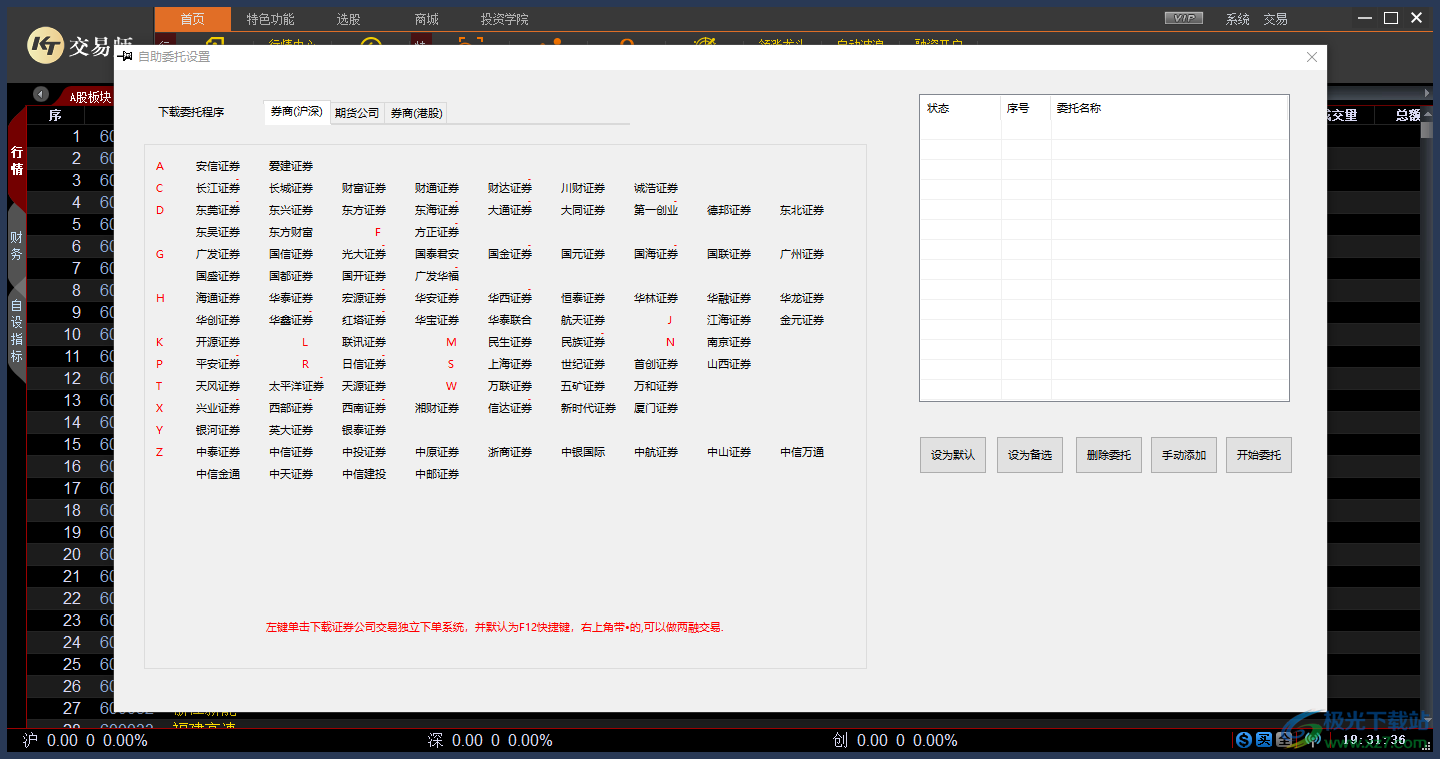Select 中邮证券 broker link

[437, 474]
